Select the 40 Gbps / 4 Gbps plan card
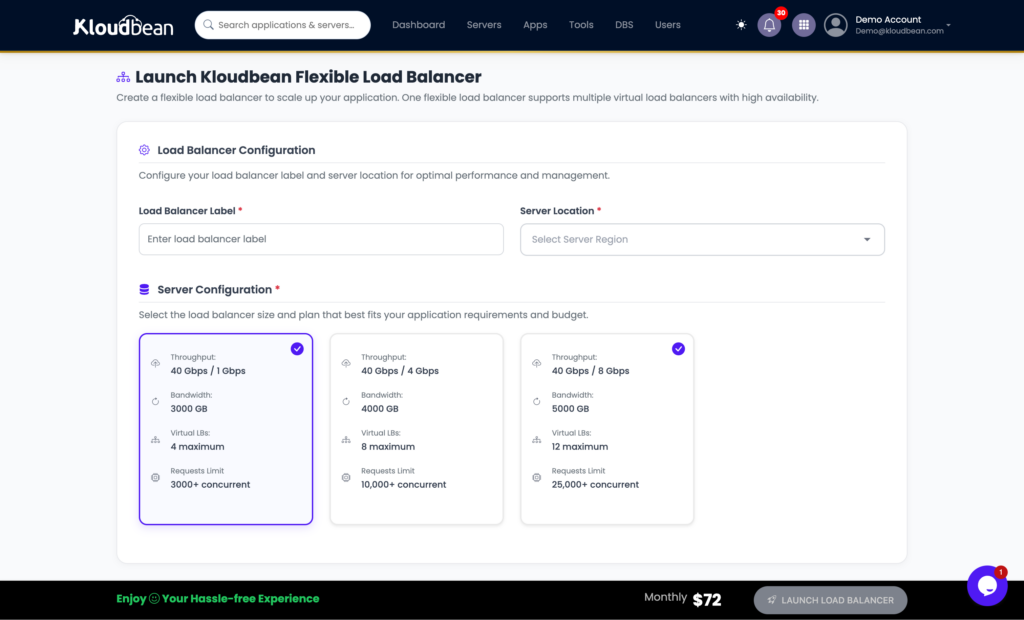1024x620 pixels. coord(417,429)
